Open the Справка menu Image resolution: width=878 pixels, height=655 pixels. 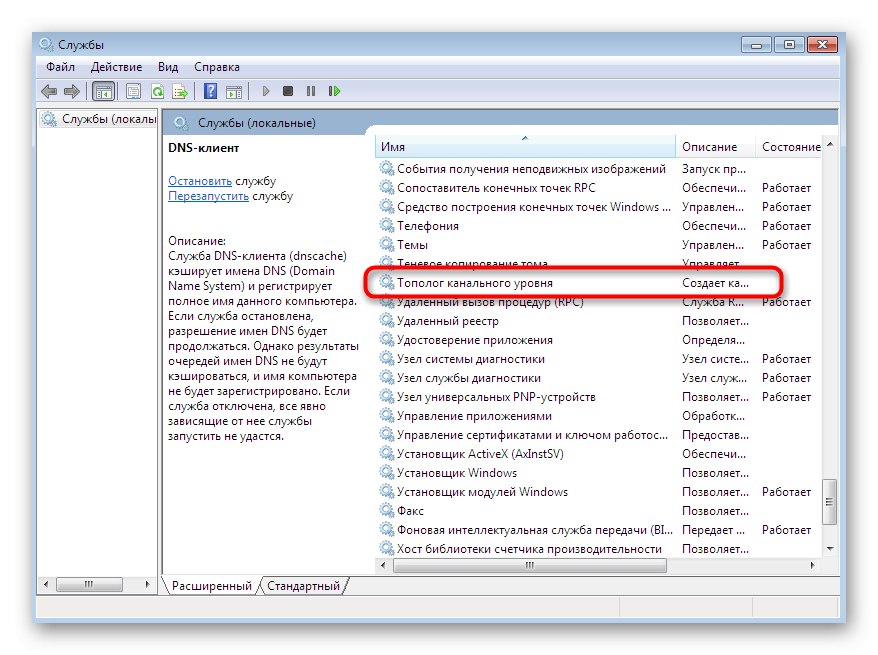click(x=217, y=67)
